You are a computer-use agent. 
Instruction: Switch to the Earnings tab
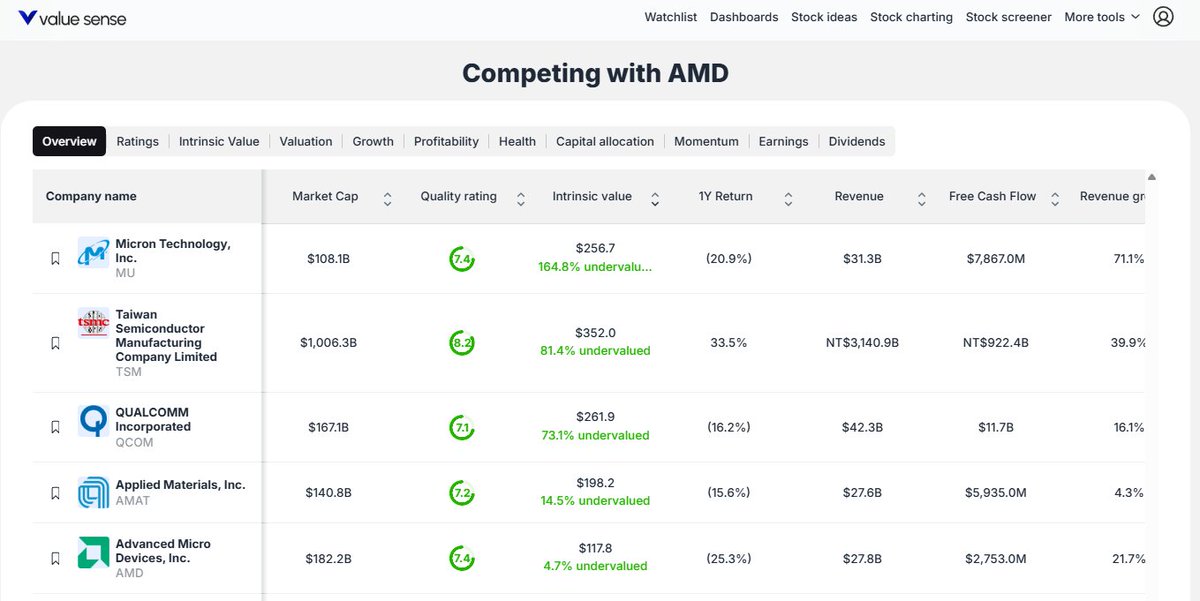point(783,141)
